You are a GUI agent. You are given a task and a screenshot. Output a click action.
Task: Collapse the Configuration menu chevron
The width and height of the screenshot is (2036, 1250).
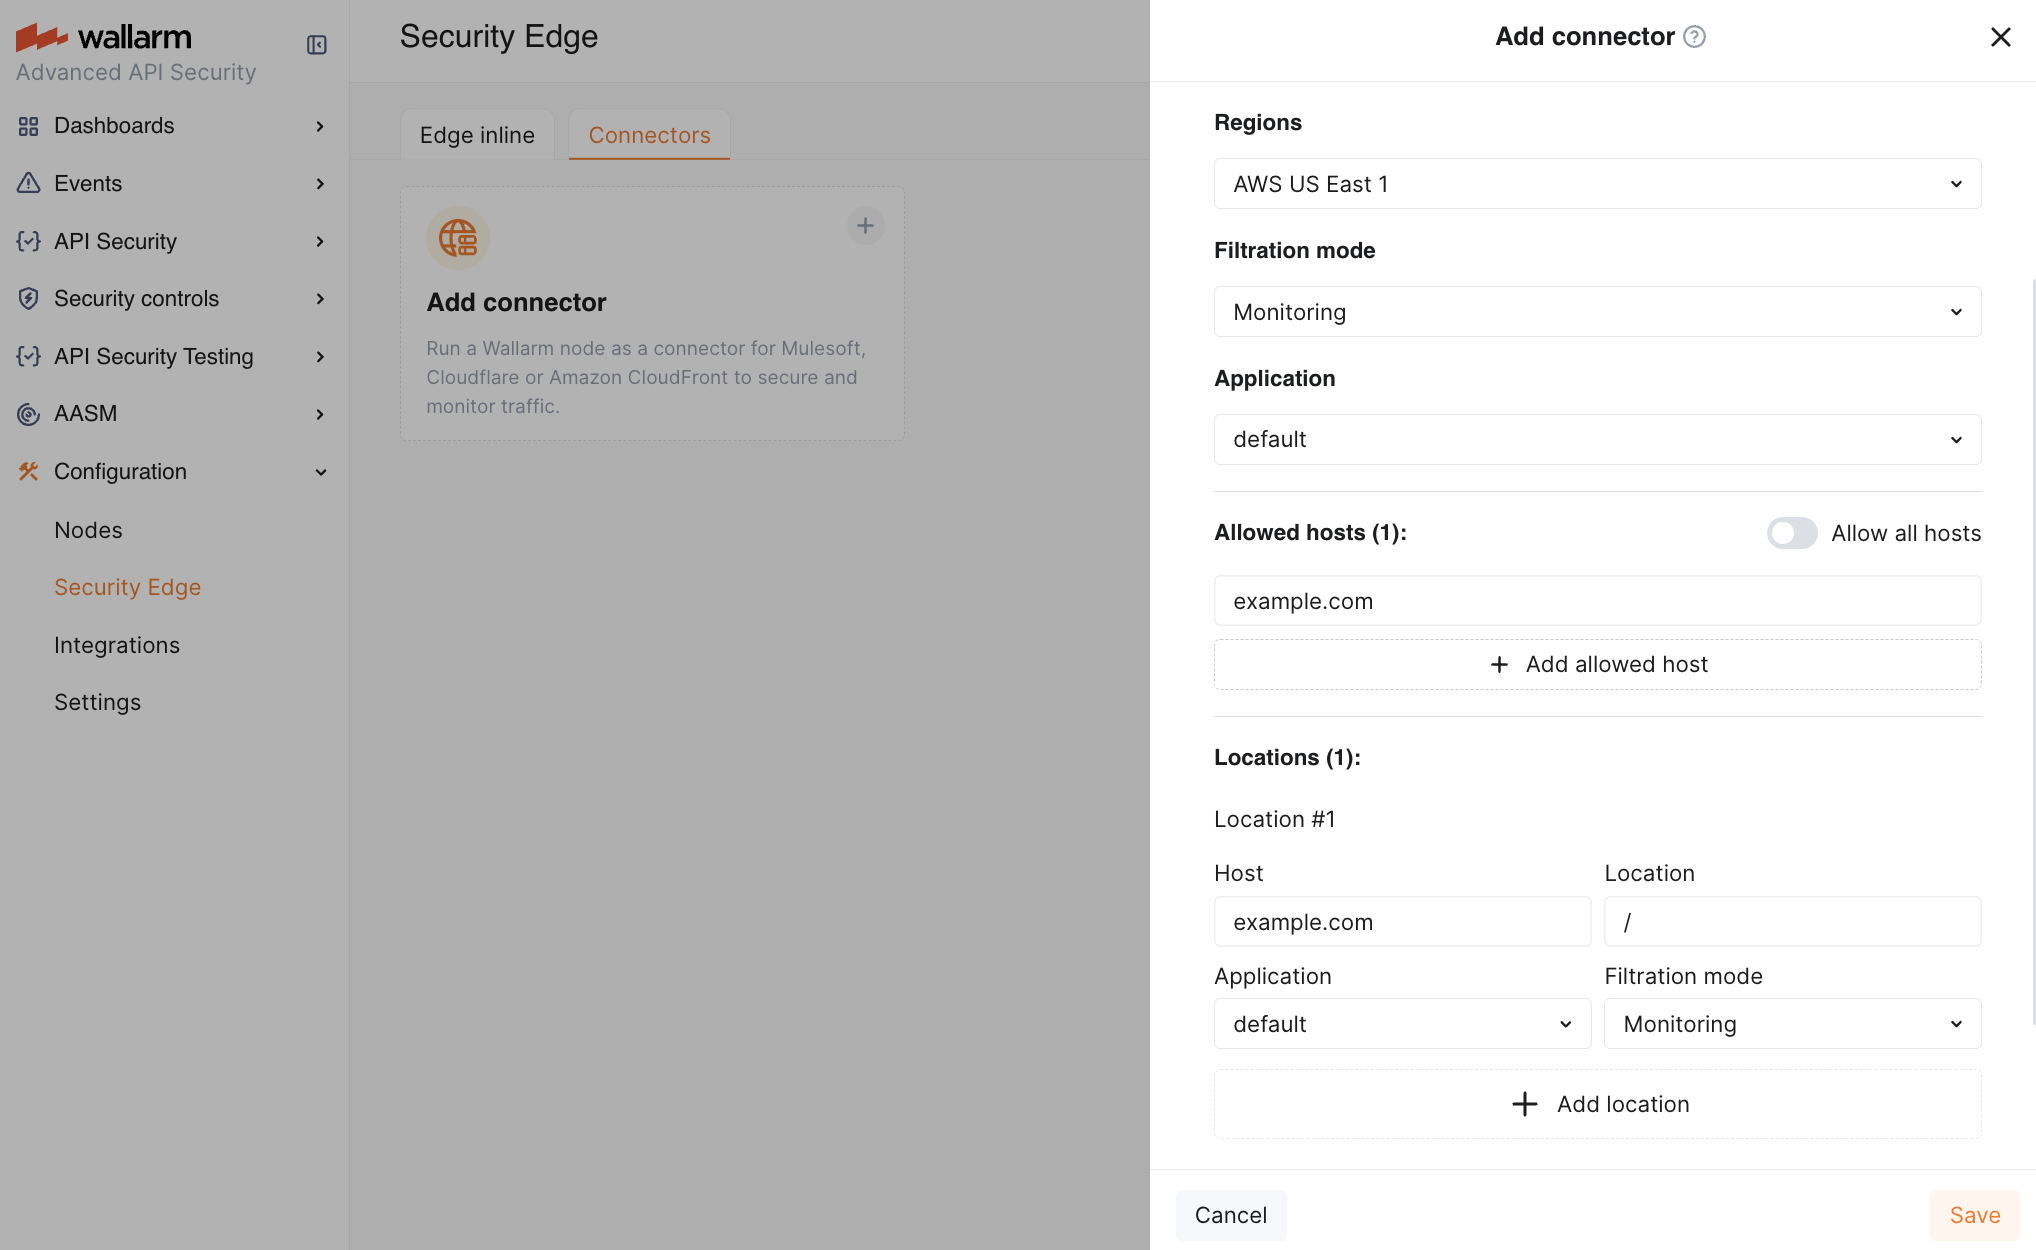click(x=321, y=472)
